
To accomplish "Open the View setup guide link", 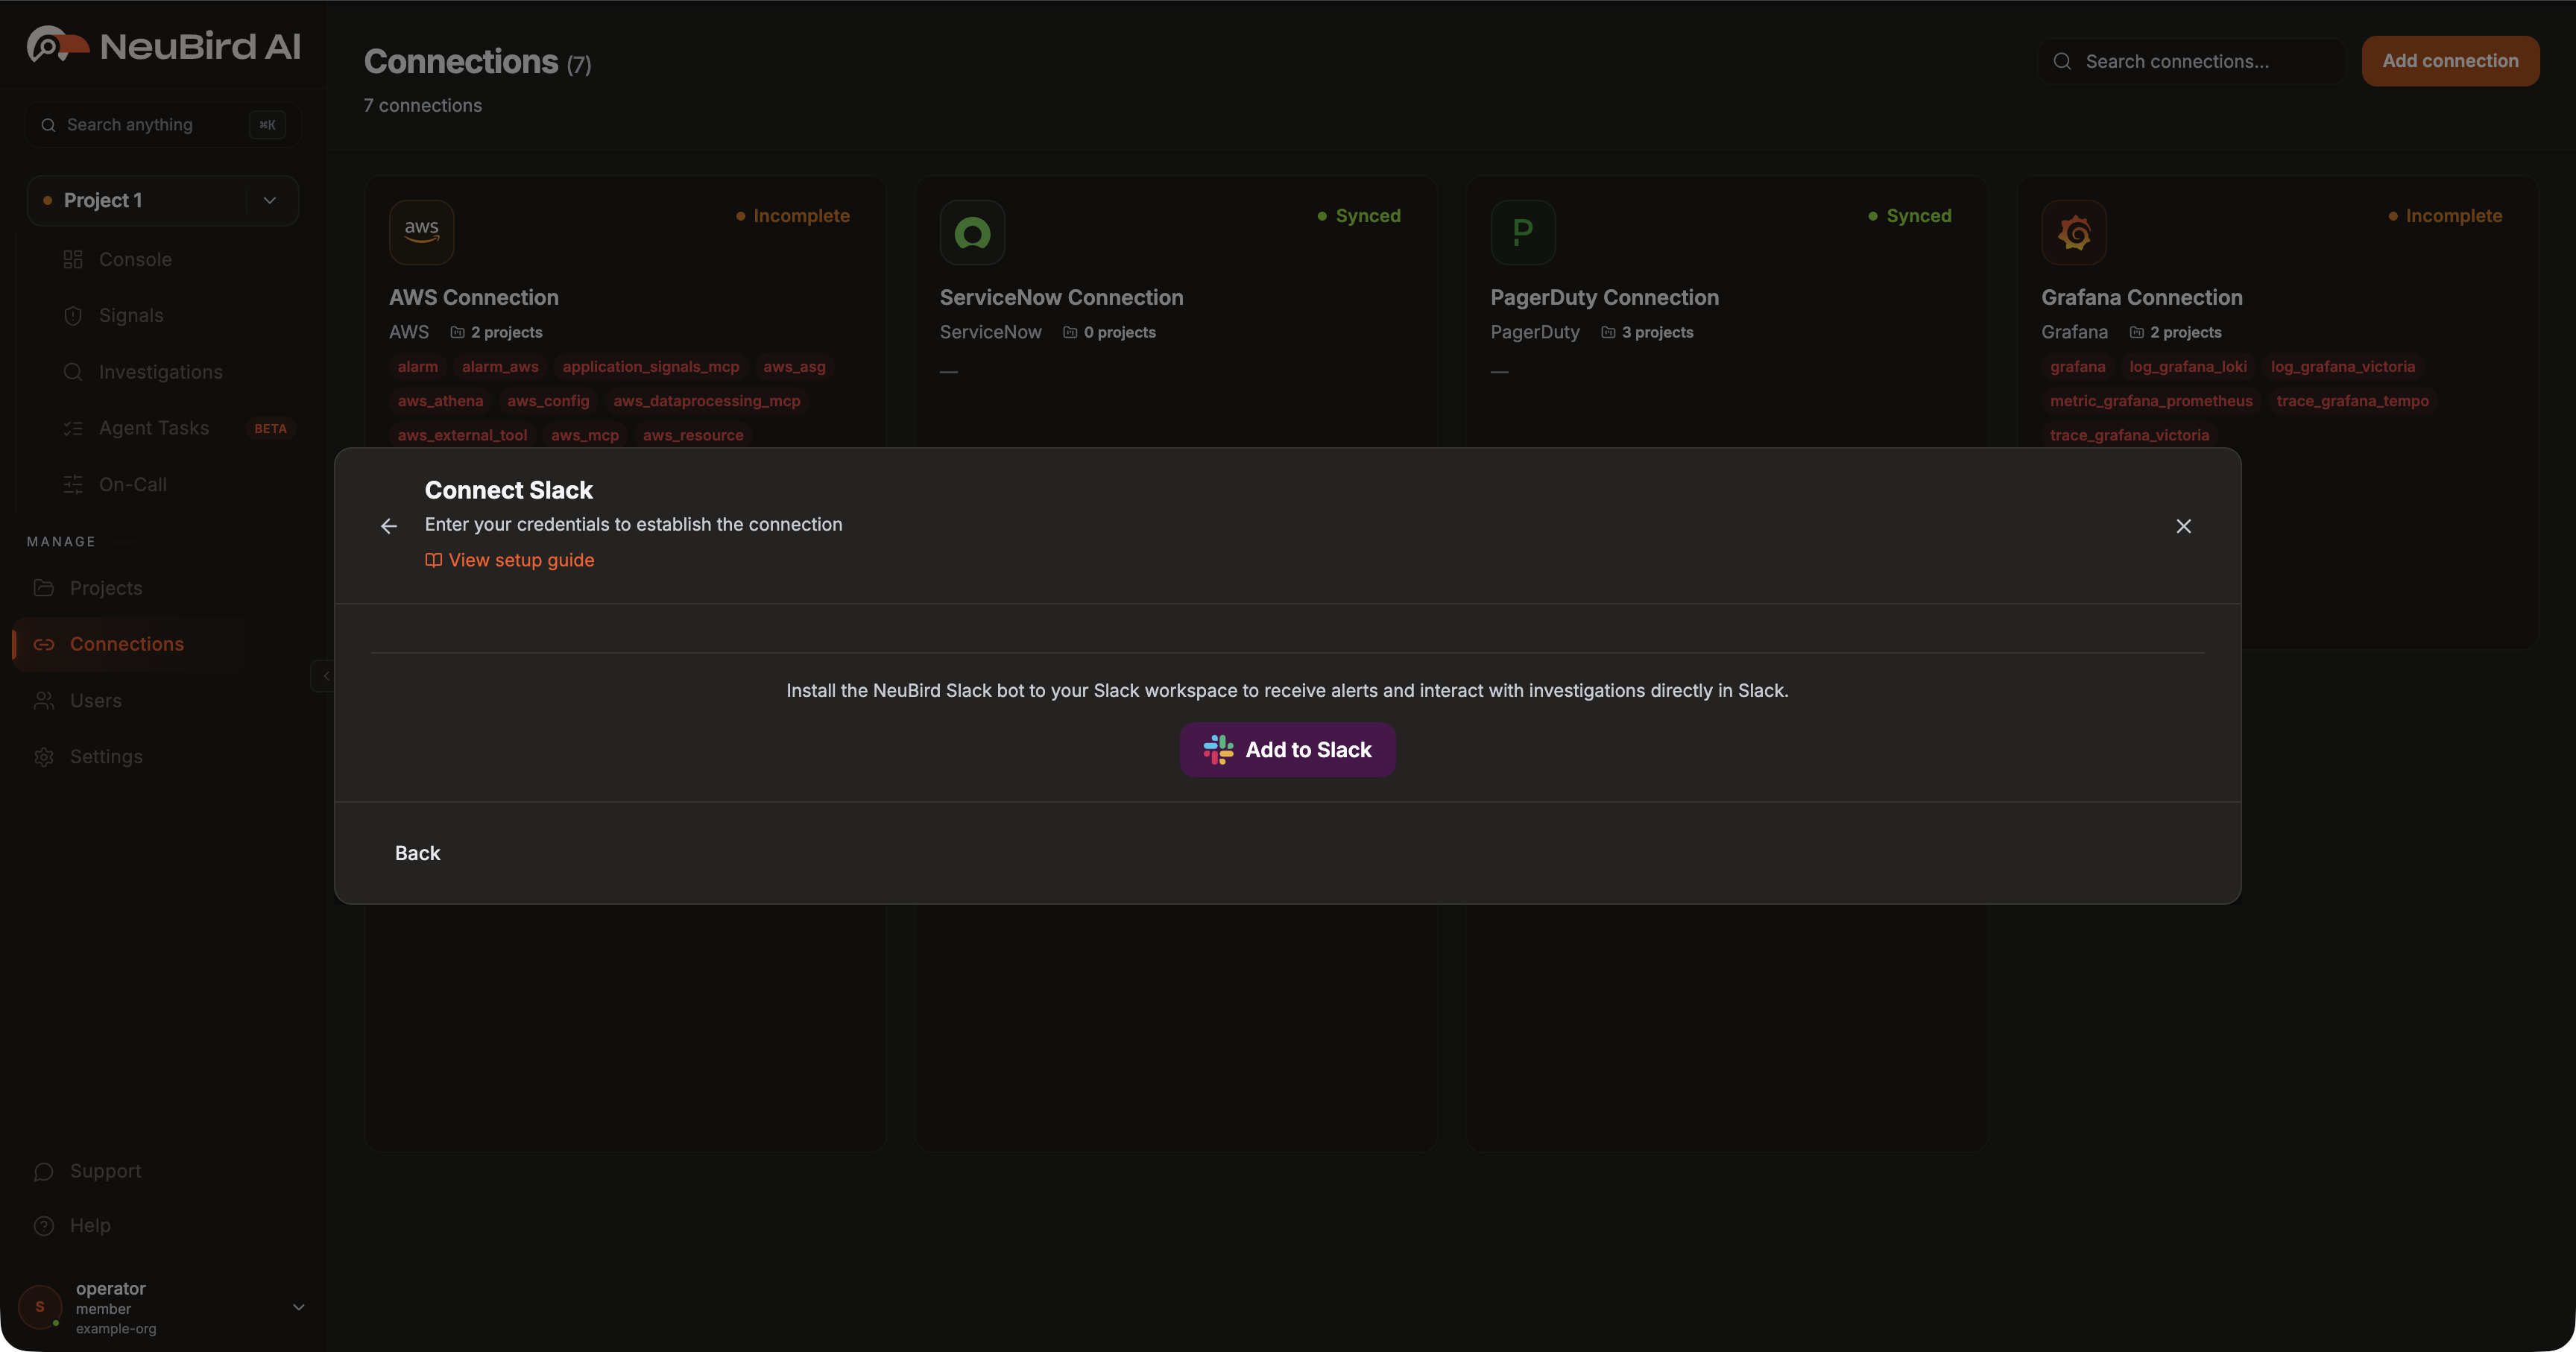I will point(509,560).
